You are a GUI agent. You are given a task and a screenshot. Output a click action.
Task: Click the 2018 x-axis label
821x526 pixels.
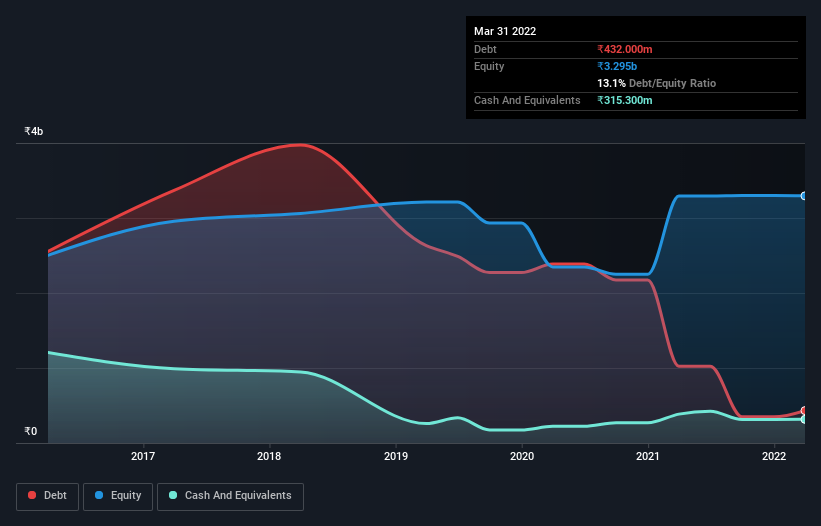[269, 456]
